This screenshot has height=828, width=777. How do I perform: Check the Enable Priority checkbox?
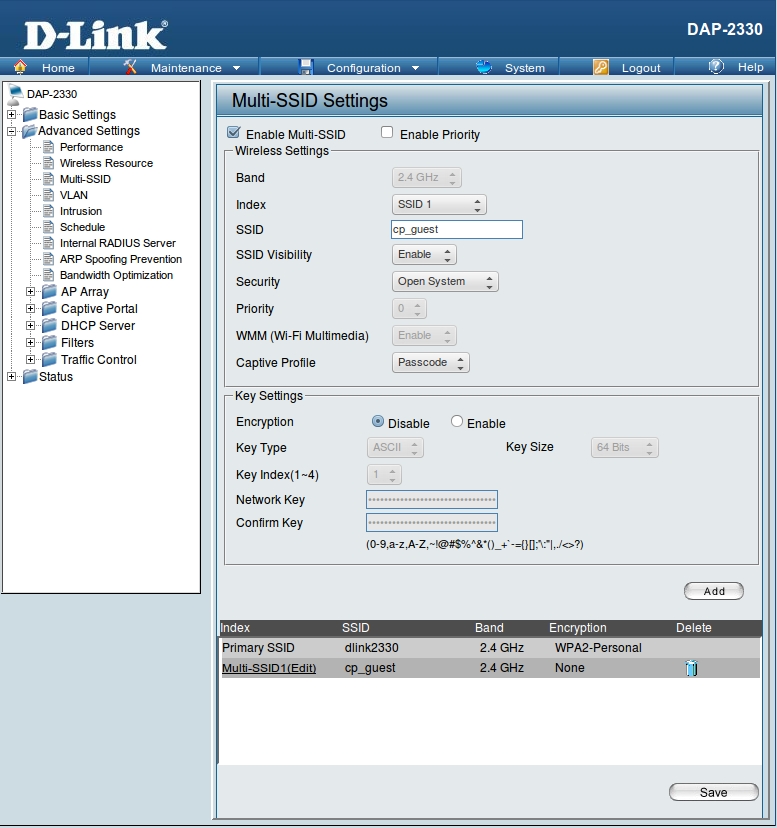[x=387, y=133]
